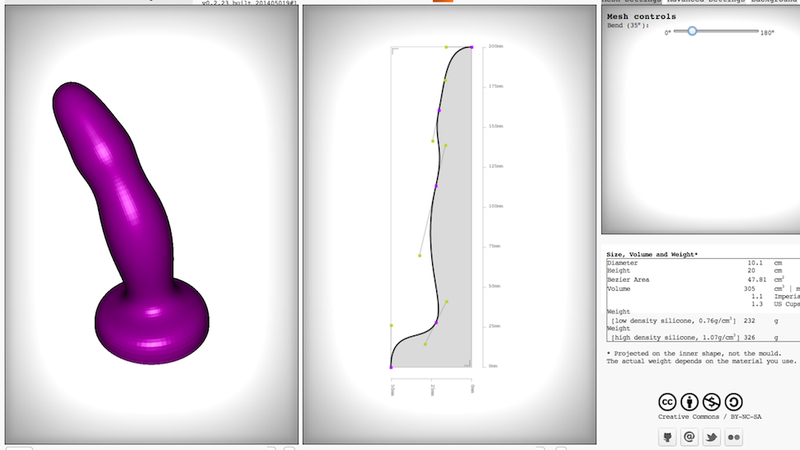Grab the yellow handle near 40mm height
Screen dimensions: 800x450
click(x=446, y=302)
